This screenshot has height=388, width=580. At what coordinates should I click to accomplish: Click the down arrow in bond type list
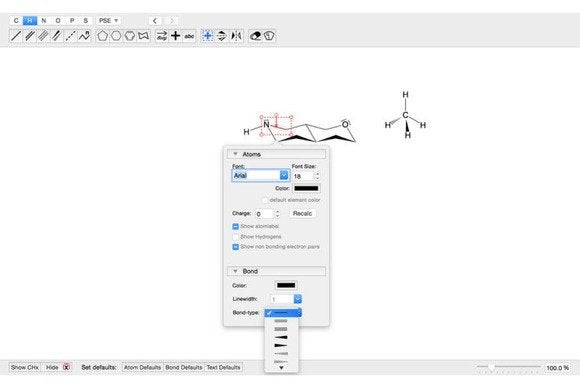[281, 368]
